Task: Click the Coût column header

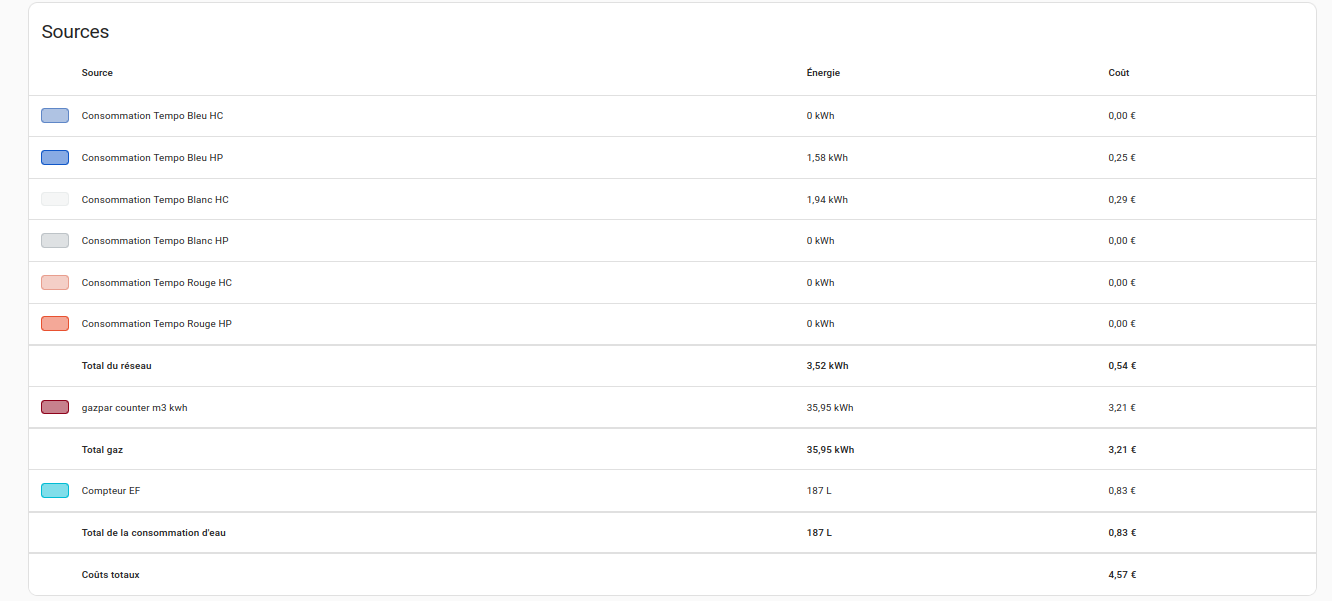Action: (1119, 73)
